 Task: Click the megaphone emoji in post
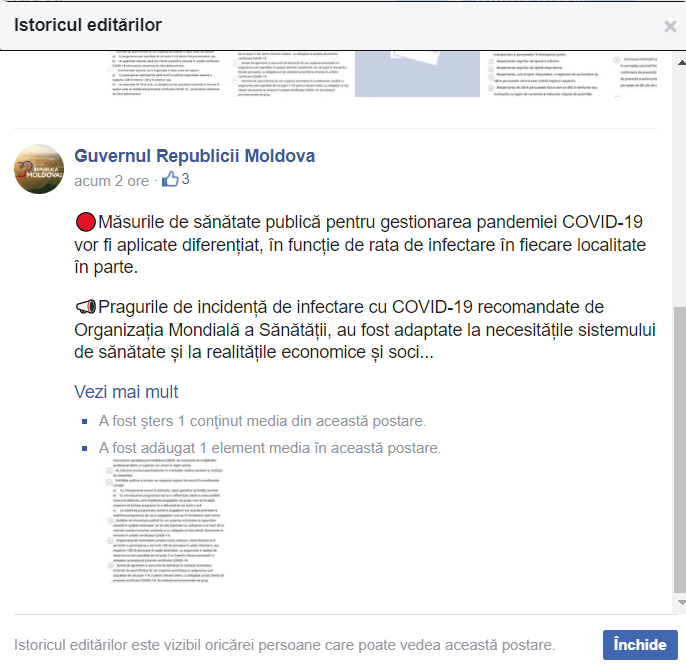pyautogui.click(x=85, y=307)
